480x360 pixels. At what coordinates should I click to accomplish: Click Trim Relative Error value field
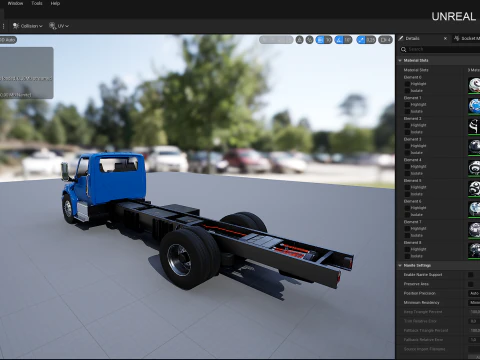474,321
